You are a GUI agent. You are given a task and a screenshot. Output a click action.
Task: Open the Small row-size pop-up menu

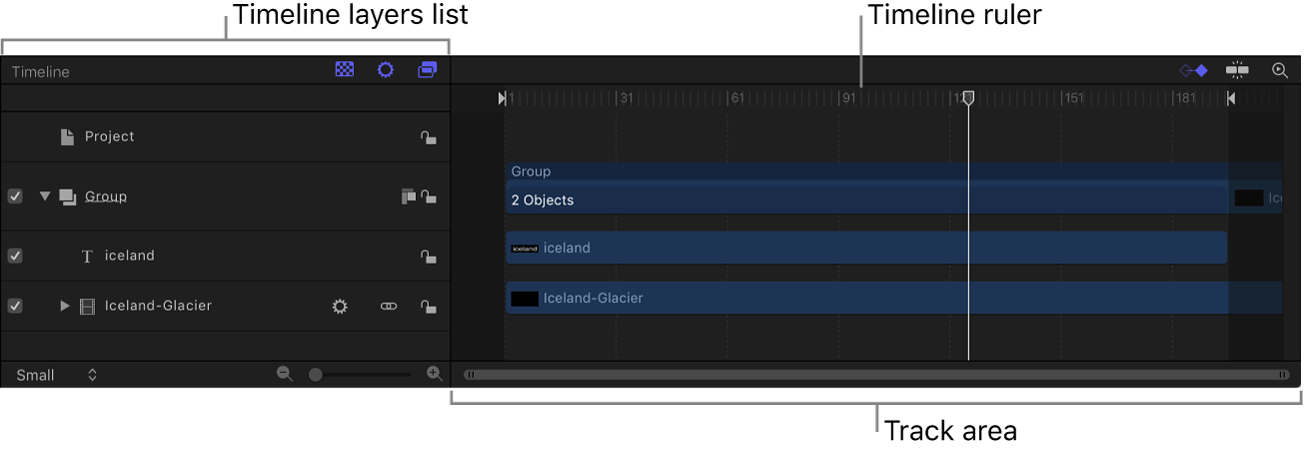click(x=57, y=375)
